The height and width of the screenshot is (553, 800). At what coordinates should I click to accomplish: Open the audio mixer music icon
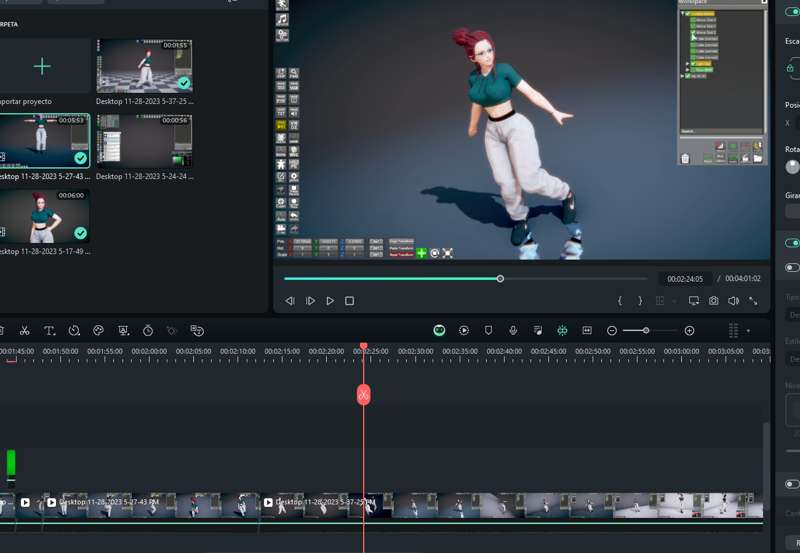tap(538, 331)
